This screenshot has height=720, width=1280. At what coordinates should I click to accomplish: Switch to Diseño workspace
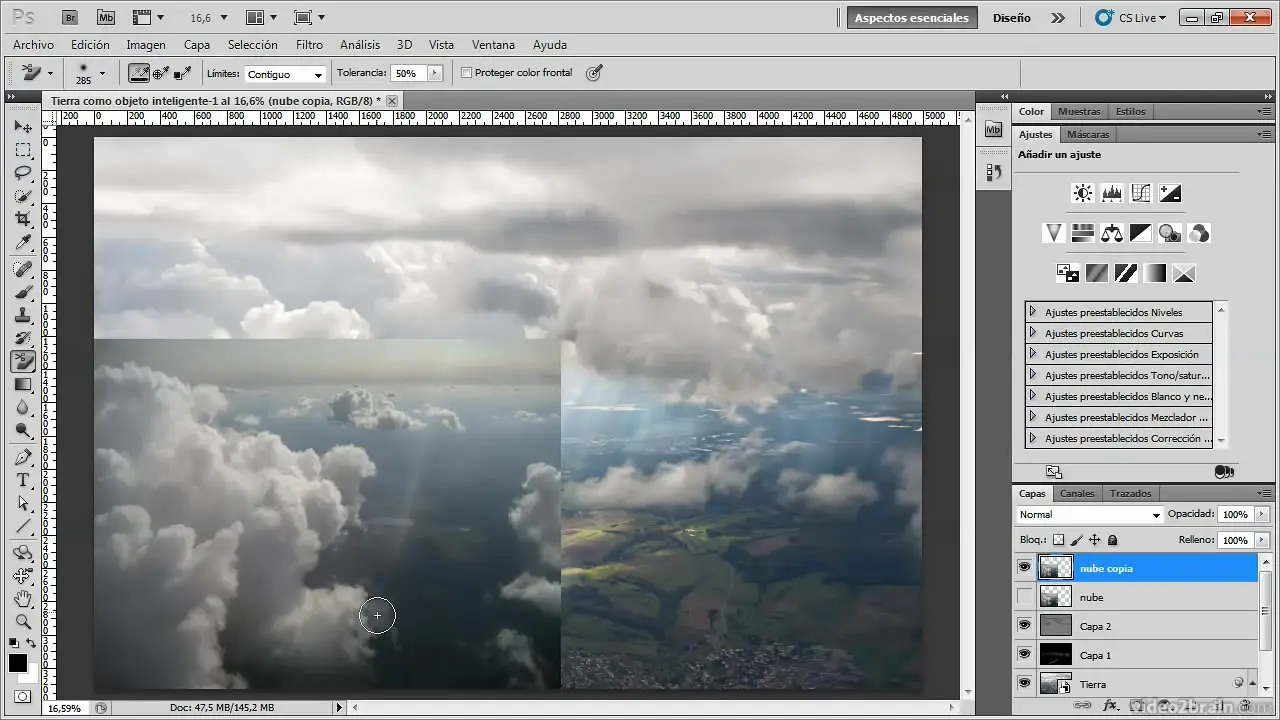(x=1011, y=18)
